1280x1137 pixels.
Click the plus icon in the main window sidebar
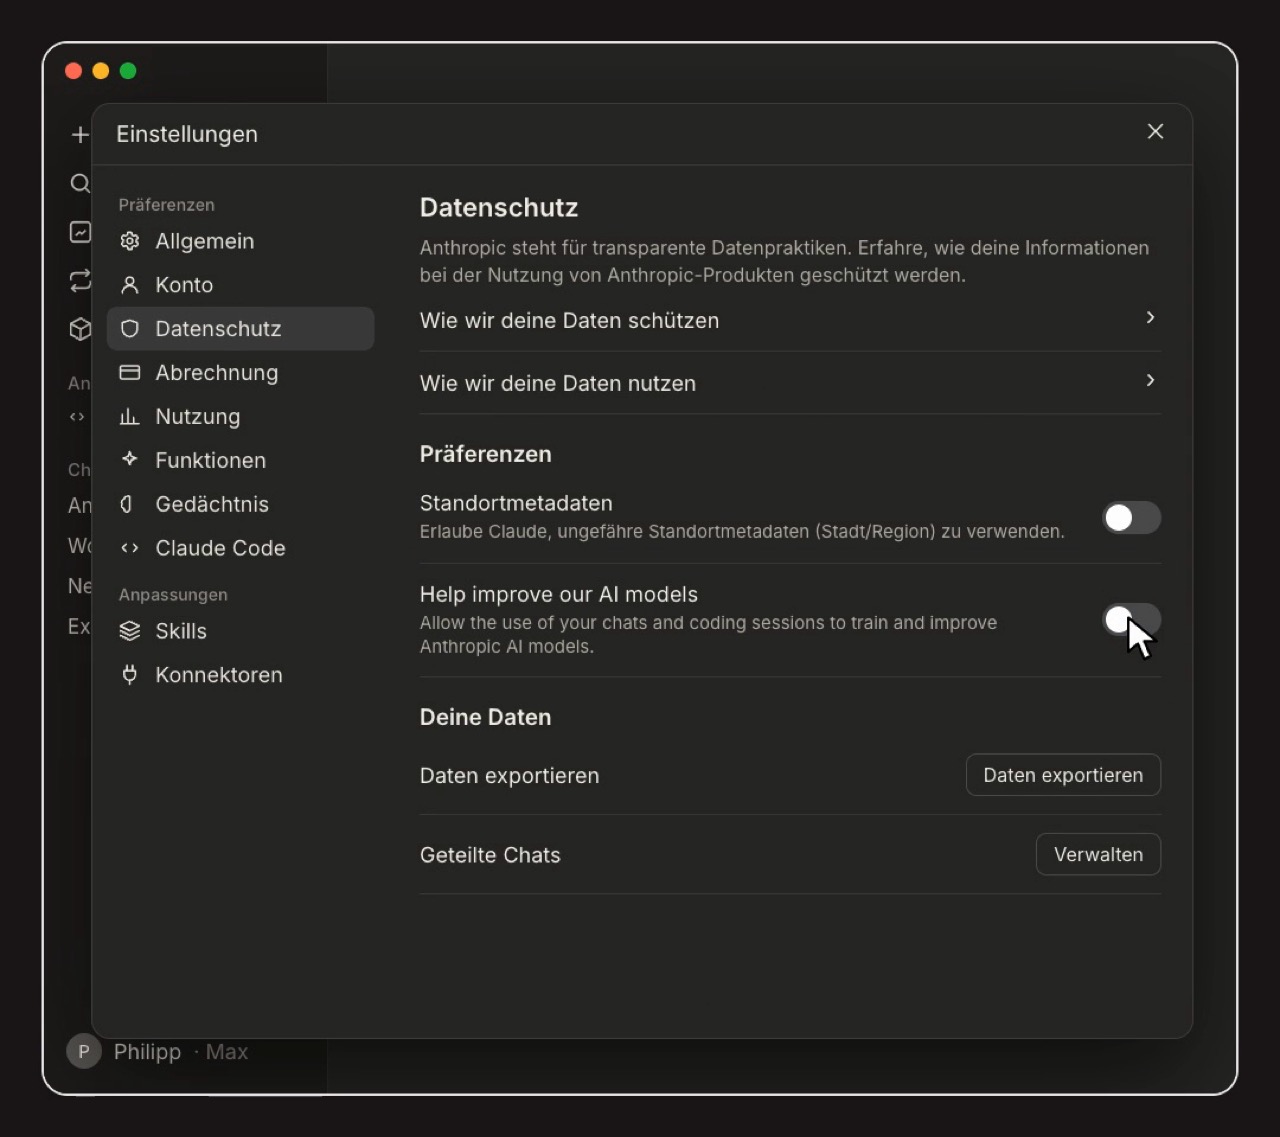[x=80, y=134]
